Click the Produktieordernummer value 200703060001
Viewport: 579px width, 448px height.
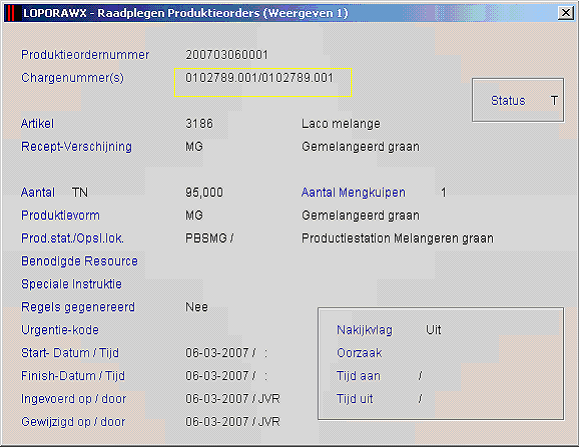[226, 55]
